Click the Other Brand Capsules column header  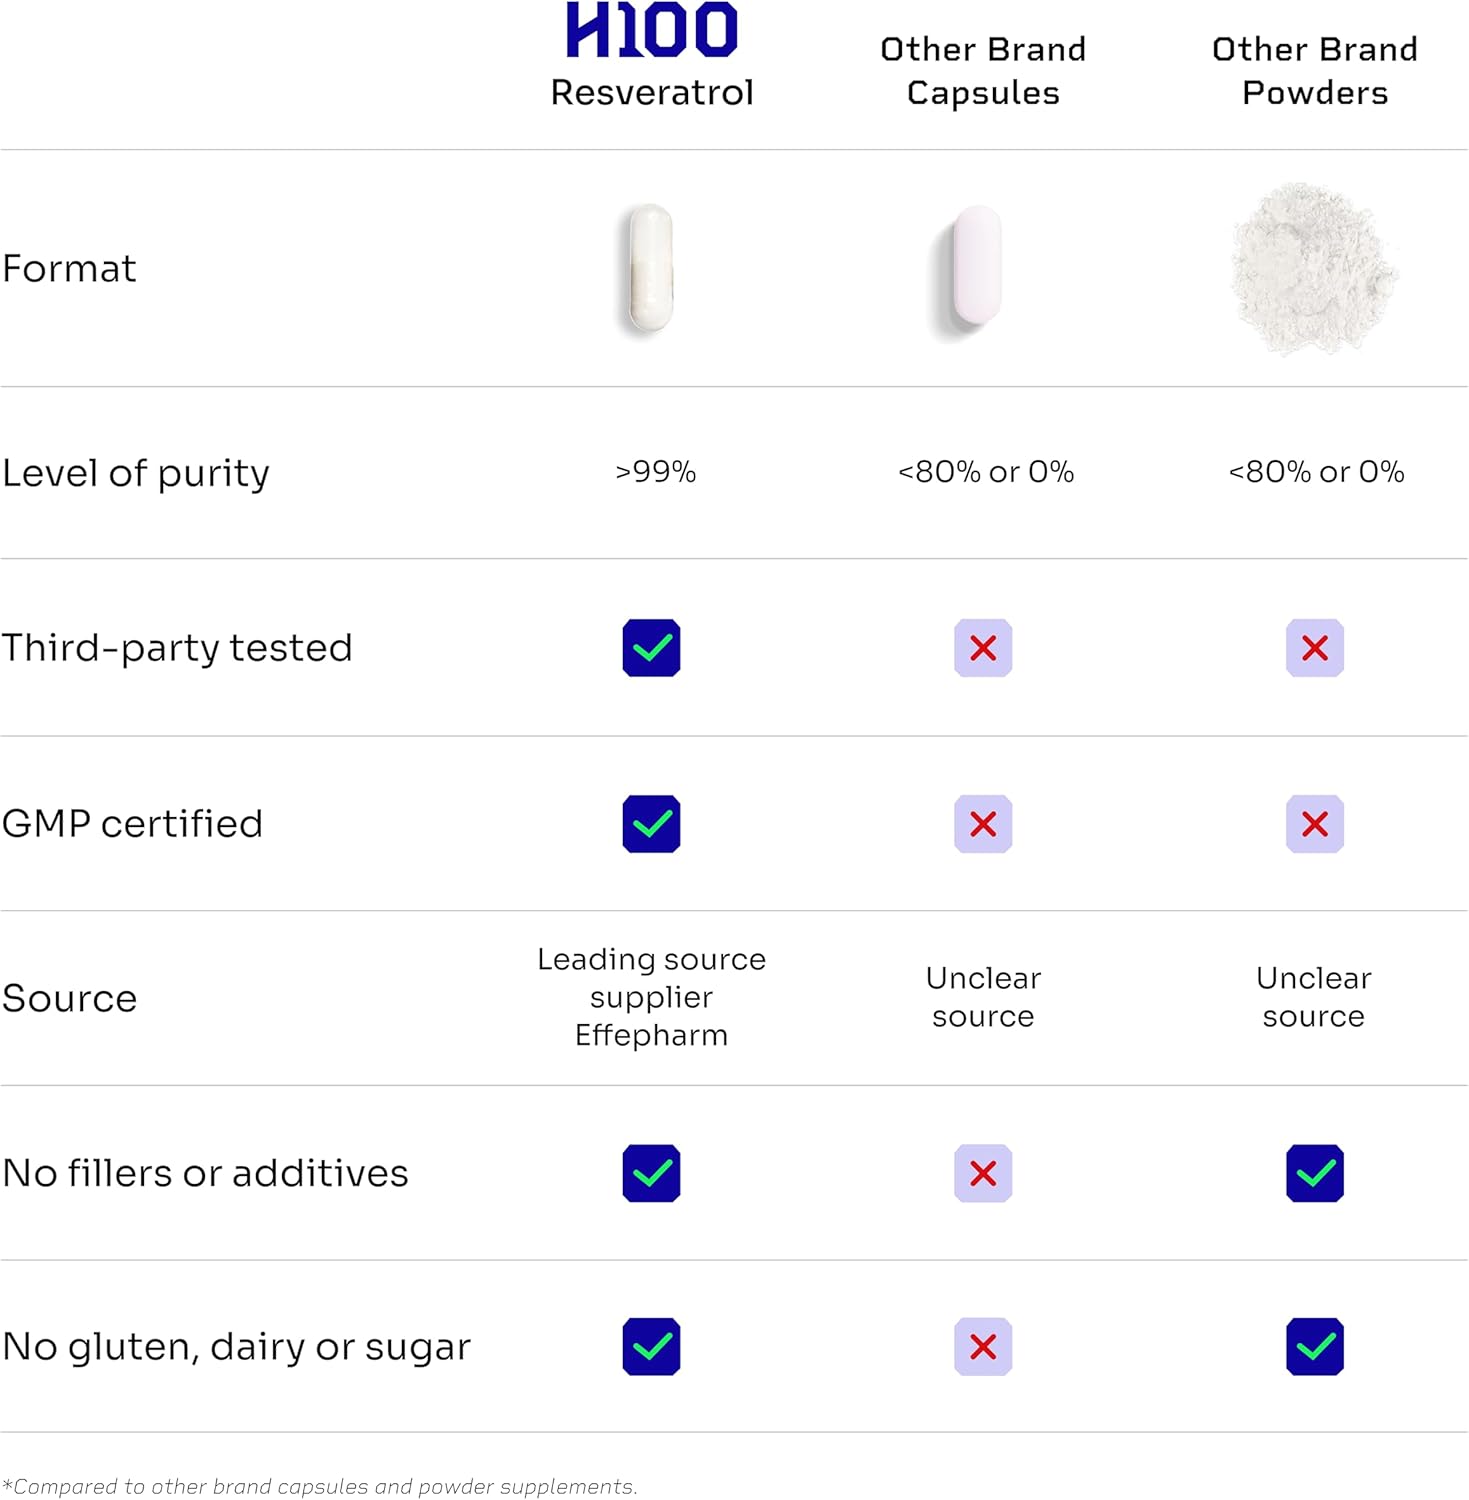coord(983,71)
